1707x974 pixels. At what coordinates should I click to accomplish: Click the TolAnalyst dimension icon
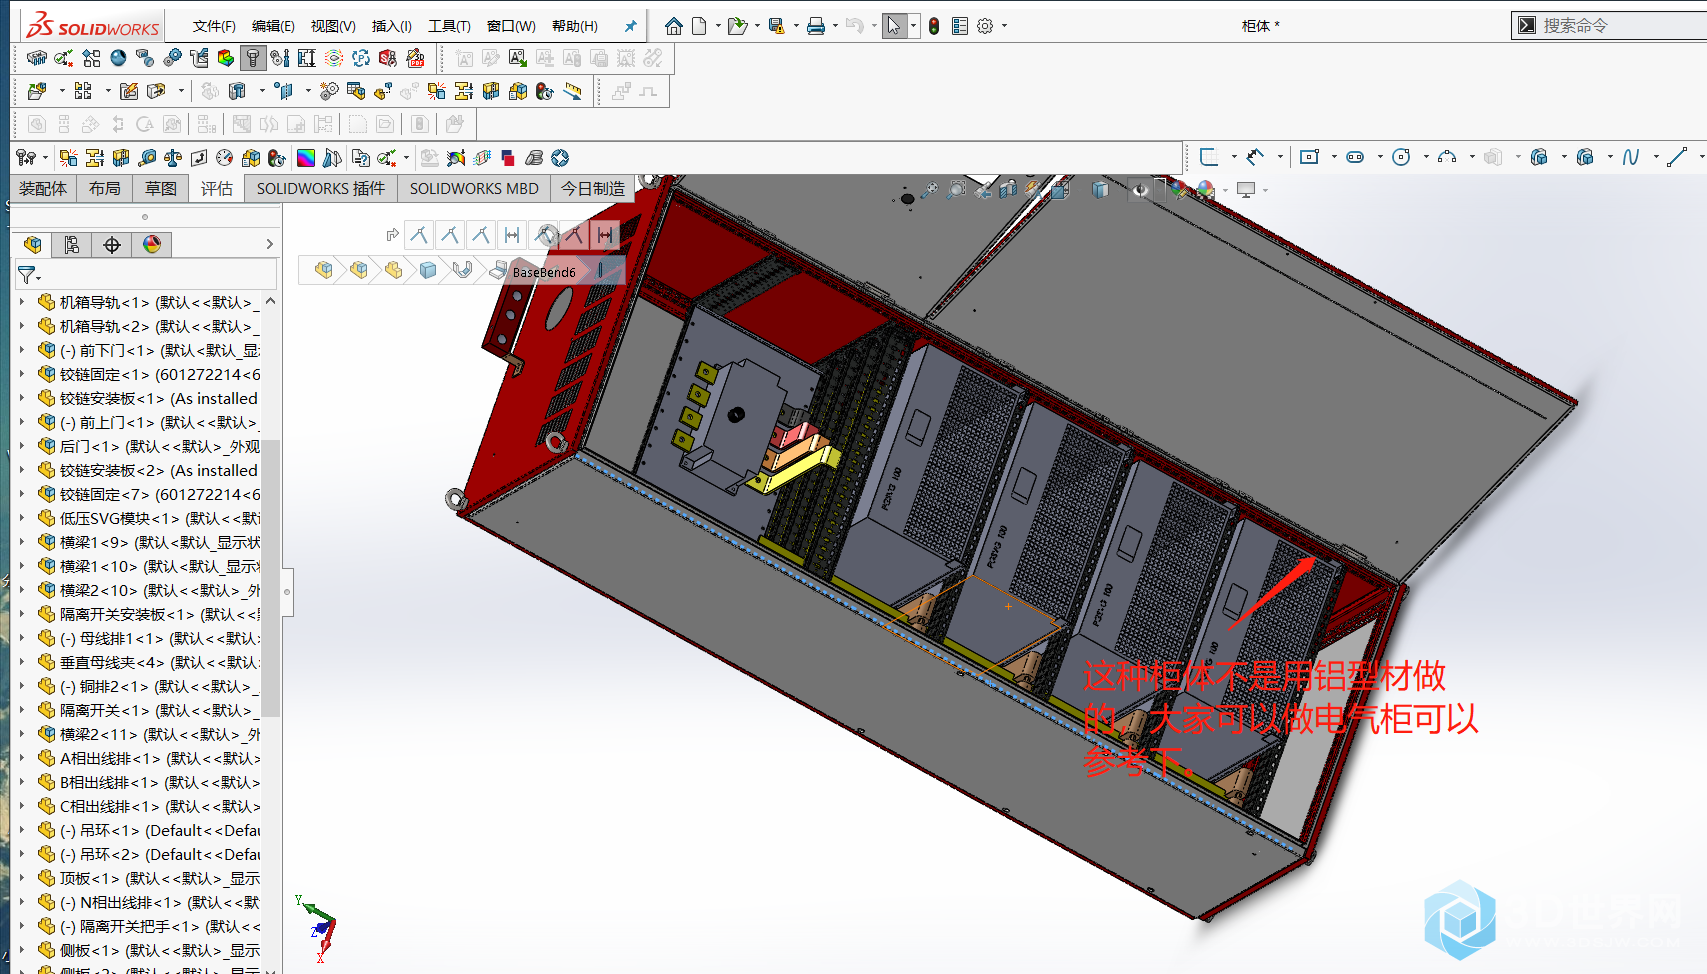[x=306, y=58]
